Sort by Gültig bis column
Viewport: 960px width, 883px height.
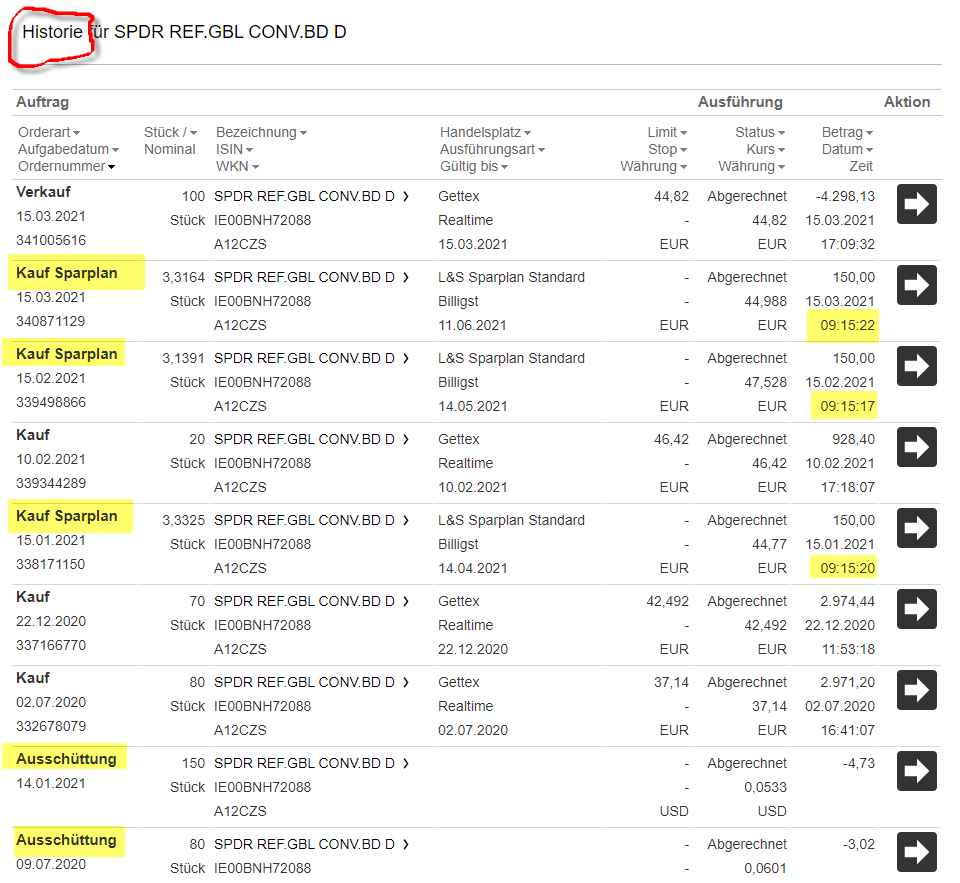pyautogui.click(x=474, y=167)
